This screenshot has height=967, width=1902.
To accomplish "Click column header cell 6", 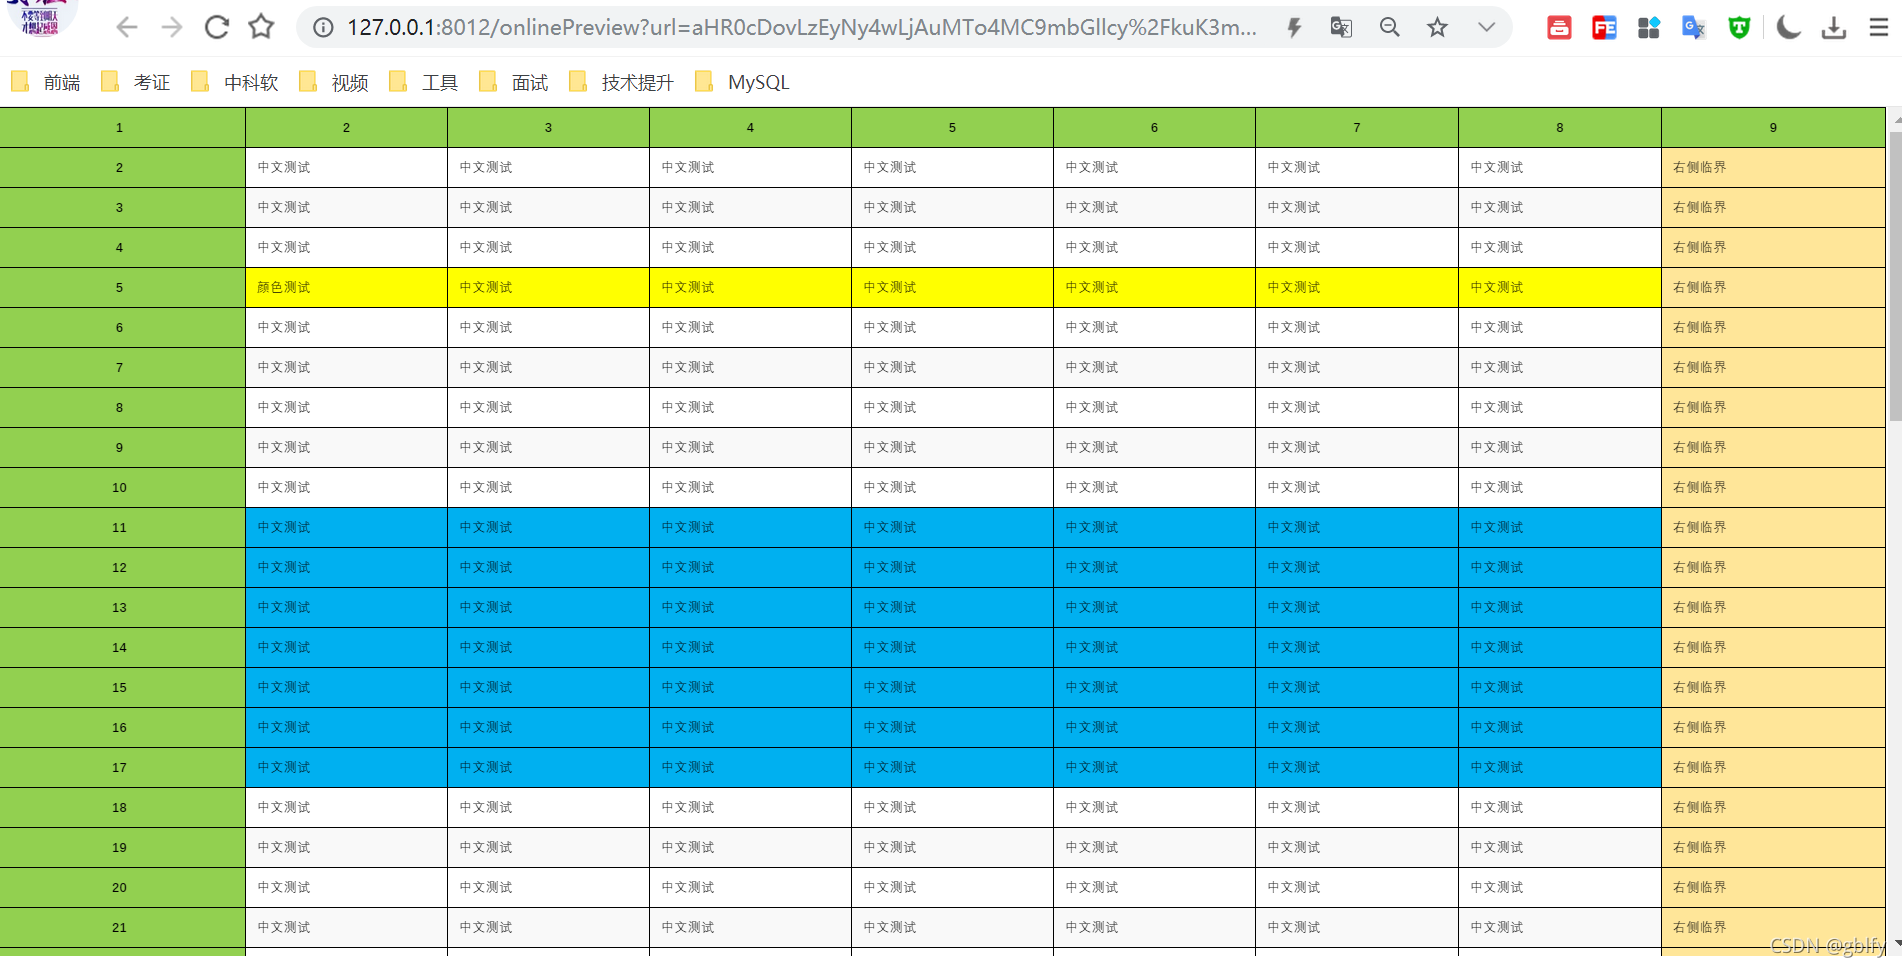I will [1154, 128].
